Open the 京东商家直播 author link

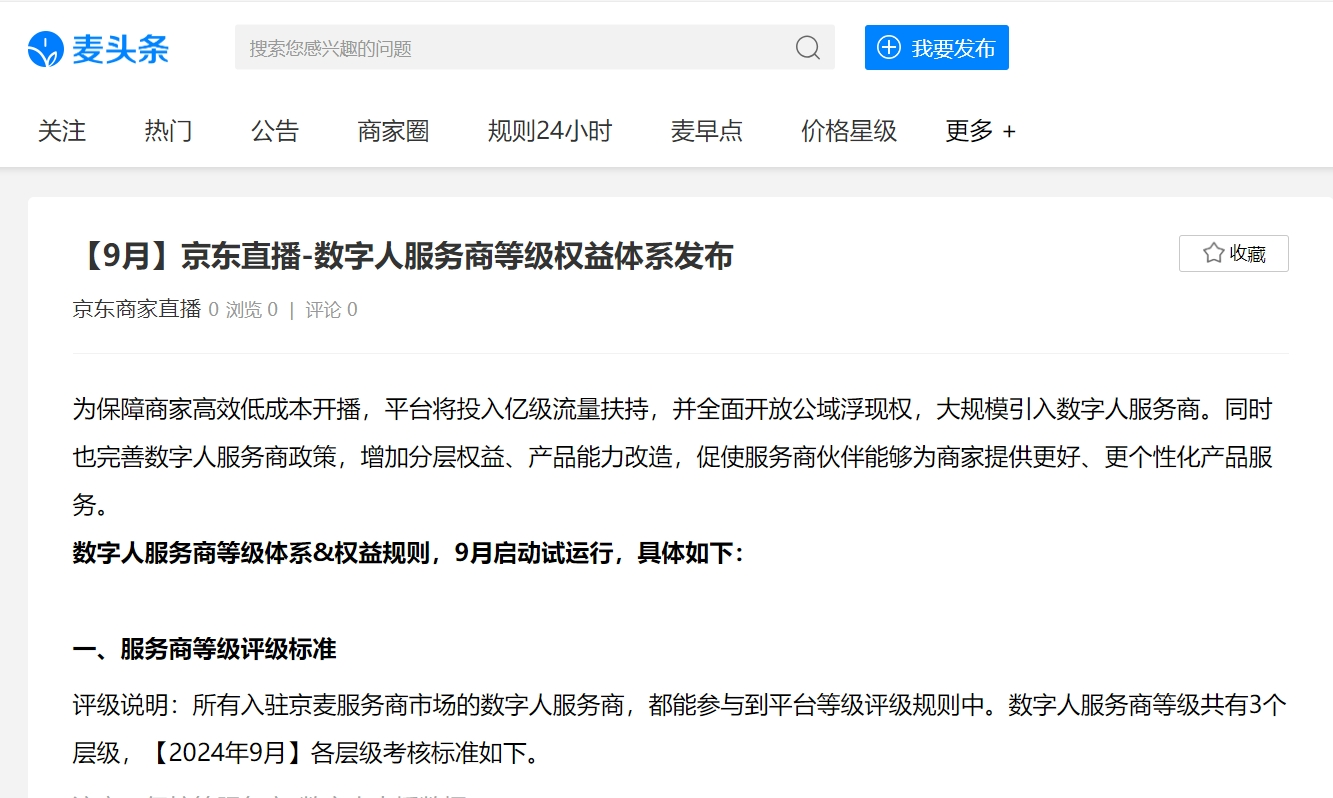tap(137, 310)
